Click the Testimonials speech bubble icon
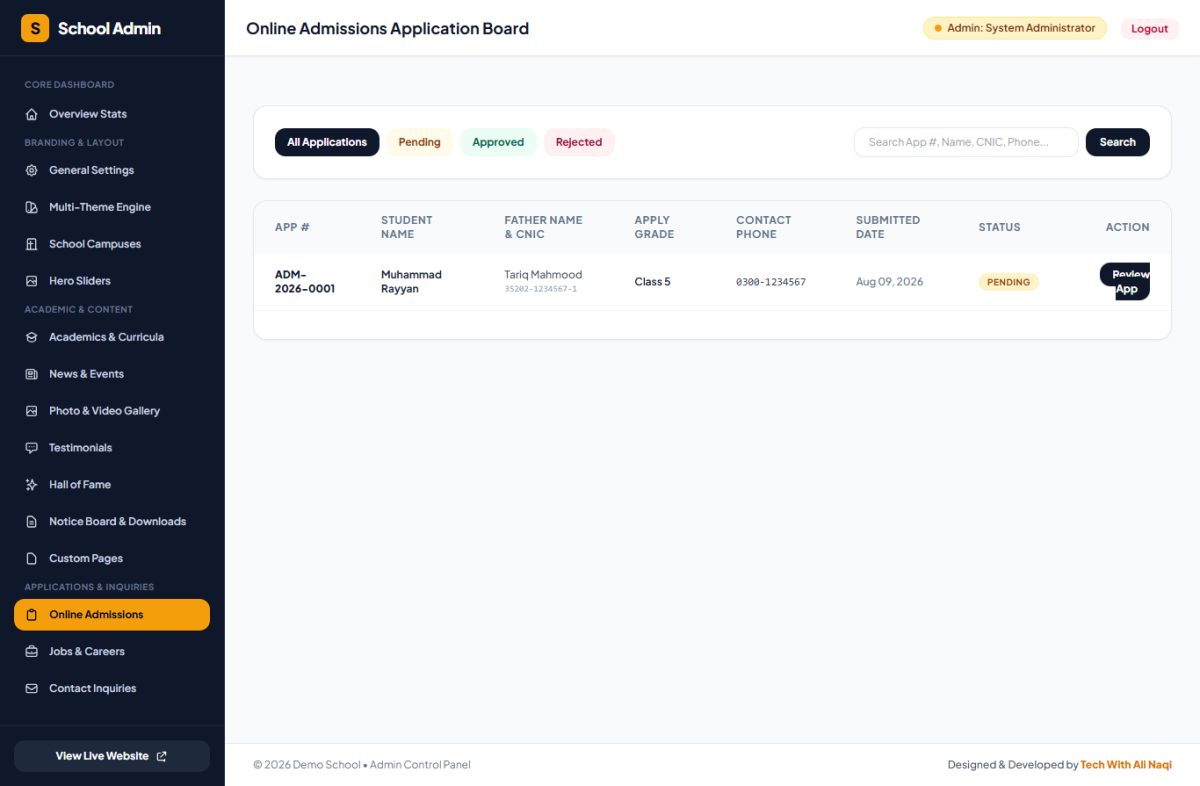This screenshot has width=1200, height=786. coord(31,448)
